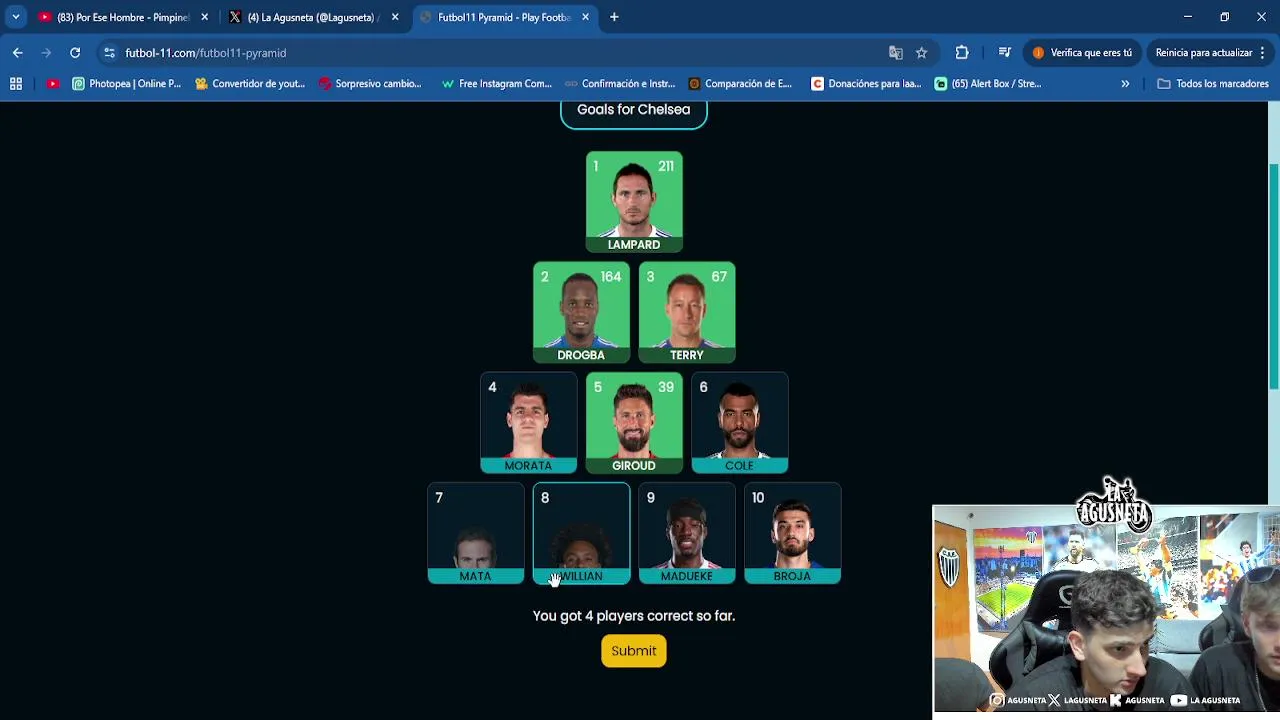The height and width of the screenshot is (720, 1280).
Task: Open the Photopea bookmark
Action: click(x=126, y=84)
